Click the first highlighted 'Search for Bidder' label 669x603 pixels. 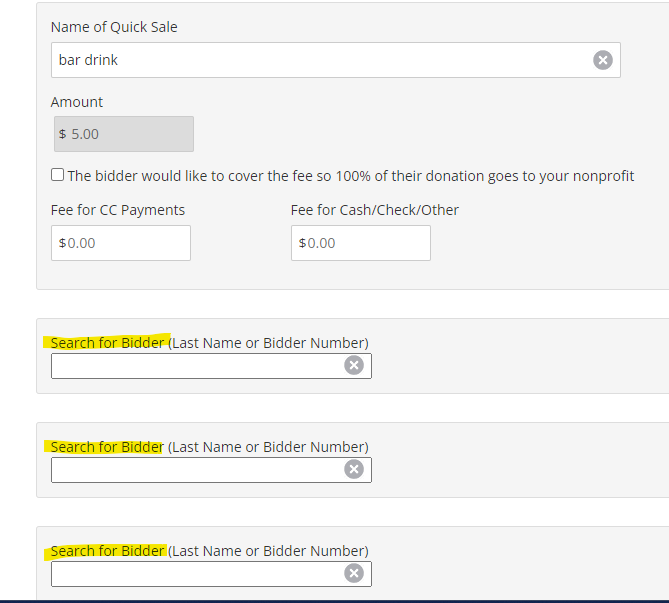[108, 343]
